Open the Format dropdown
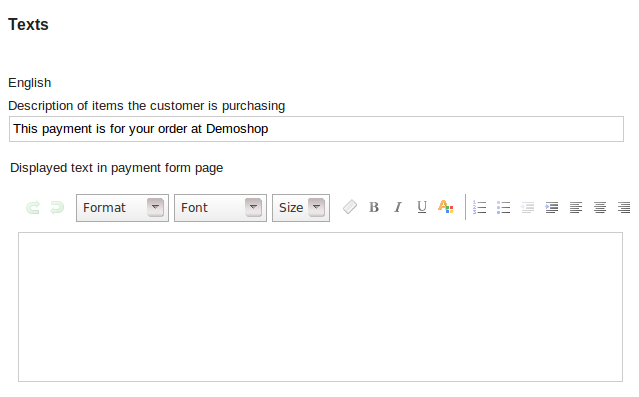 click(x=122, y=208)
